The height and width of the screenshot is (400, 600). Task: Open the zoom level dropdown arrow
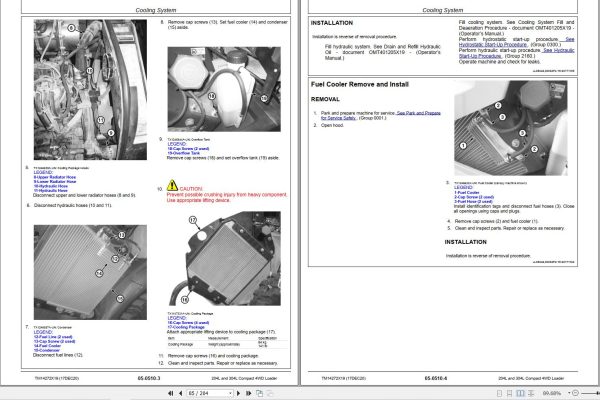(x=569, y=393)
